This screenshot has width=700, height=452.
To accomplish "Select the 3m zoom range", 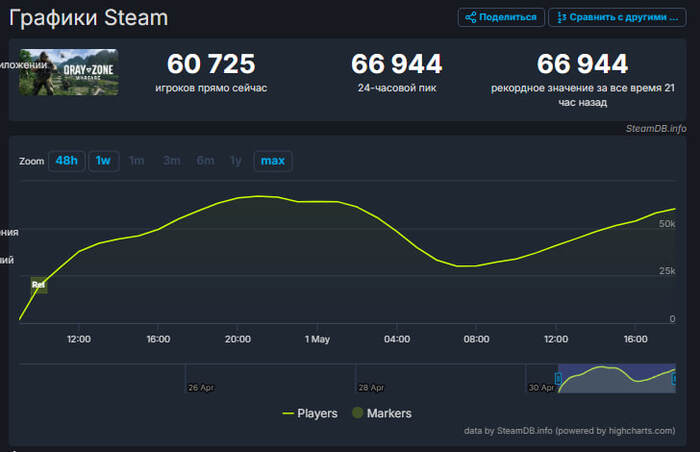I will (x=171, y=161).
